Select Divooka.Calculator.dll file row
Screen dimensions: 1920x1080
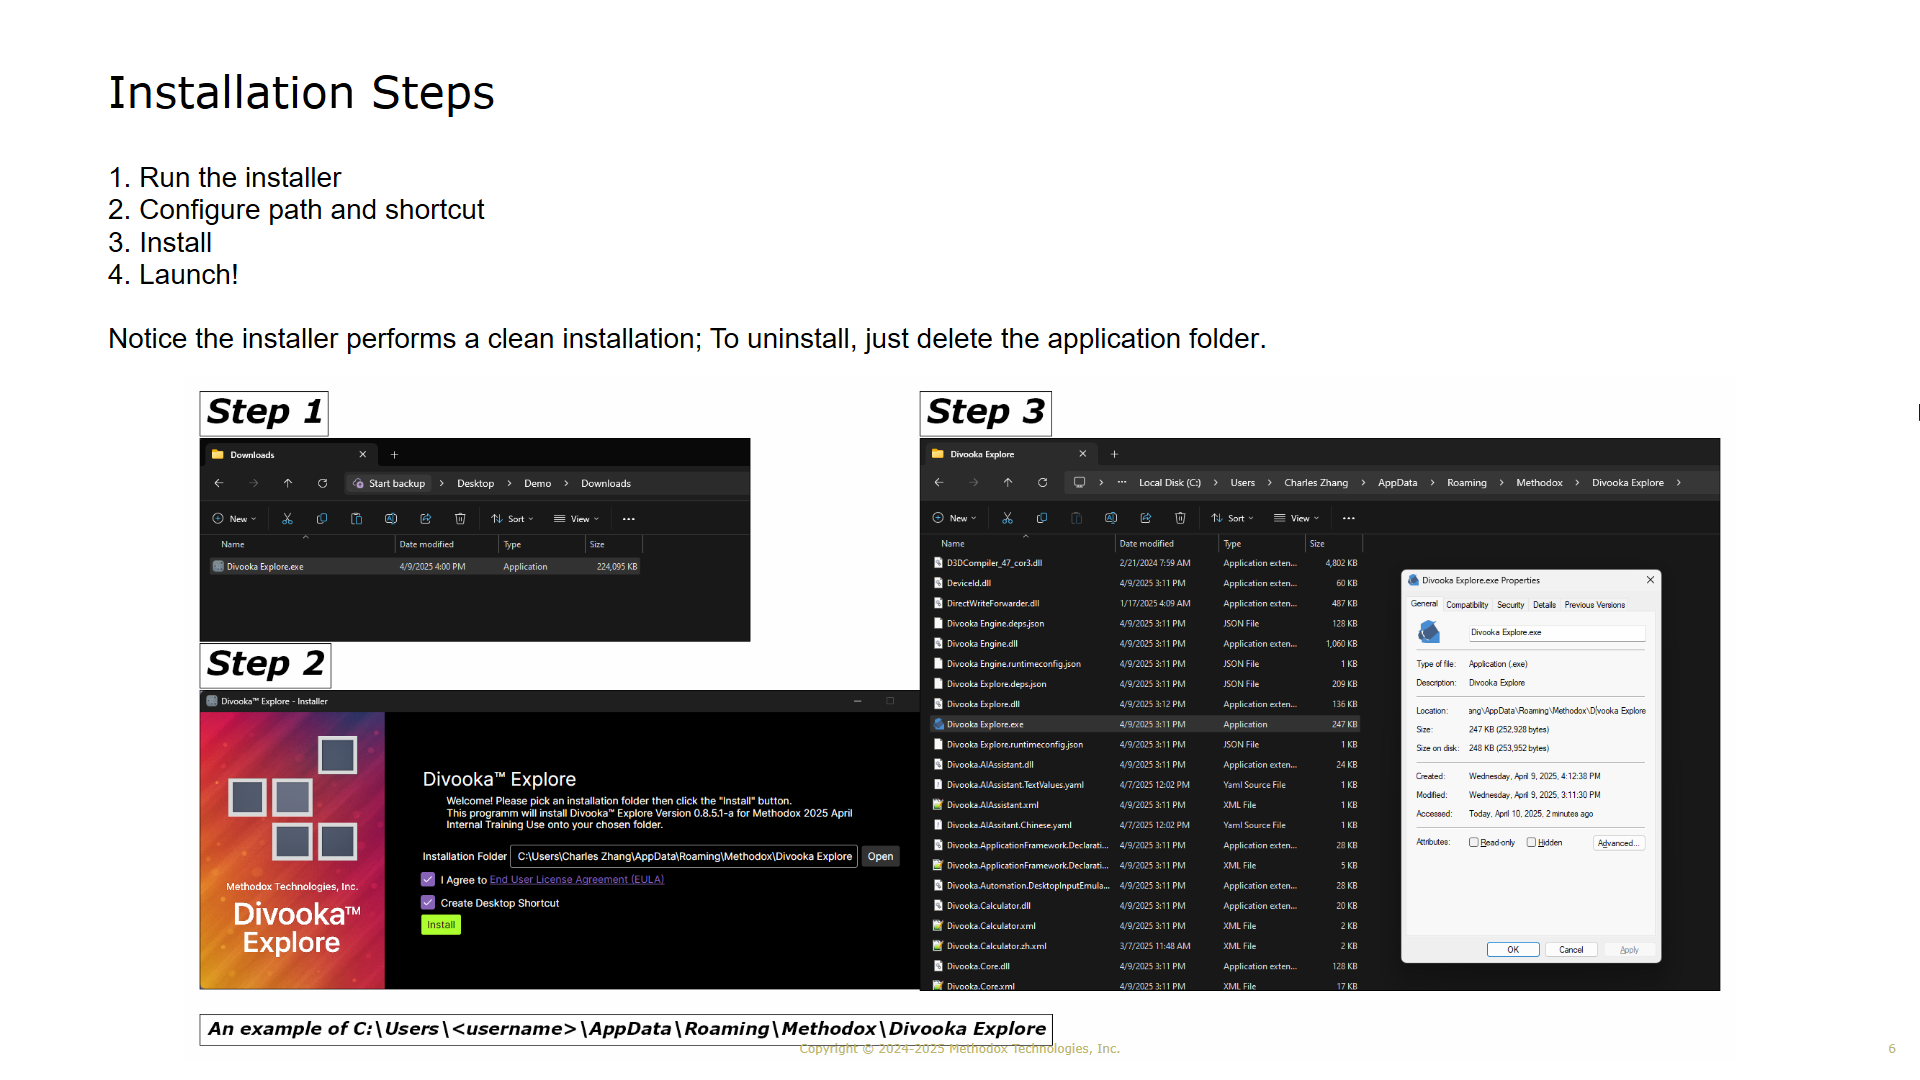(x=1144, y=906)
